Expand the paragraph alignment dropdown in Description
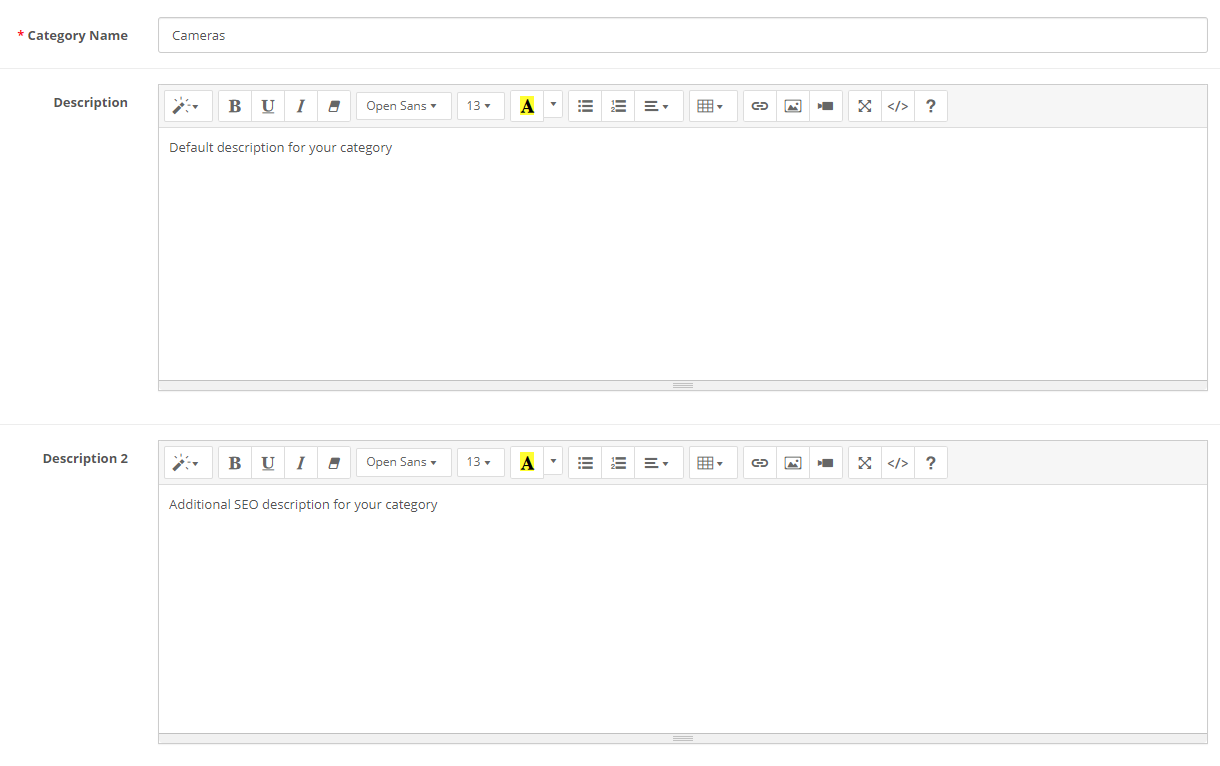This screenshot has width=1220, height=766. coord(657,106)
